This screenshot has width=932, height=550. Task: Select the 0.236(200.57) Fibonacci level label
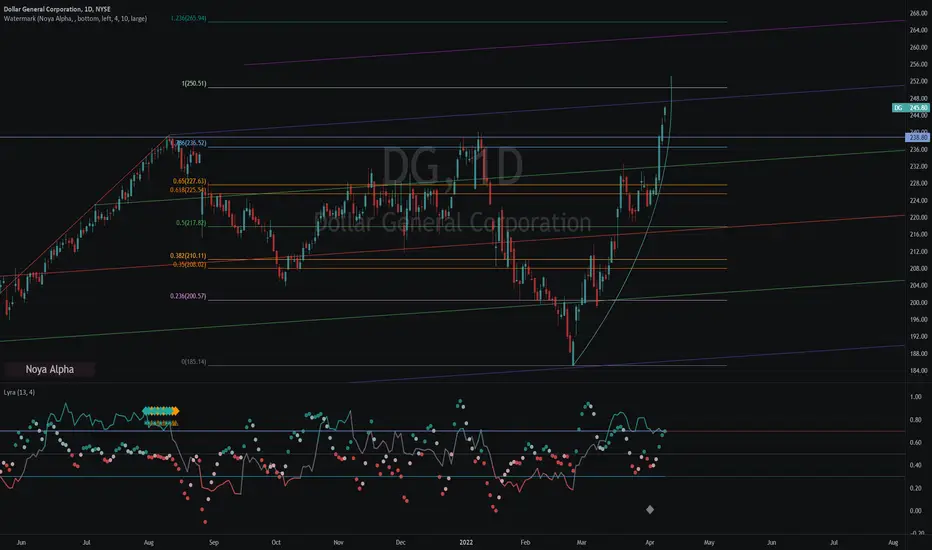pyautogui.click(x=188, y=296)
